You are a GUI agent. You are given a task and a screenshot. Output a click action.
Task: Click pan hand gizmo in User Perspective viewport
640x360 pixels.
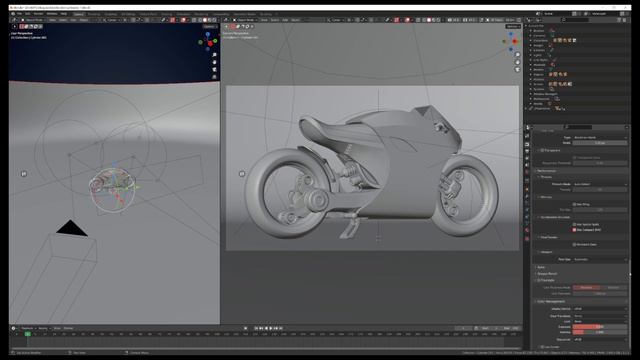[x=214, y=62]
